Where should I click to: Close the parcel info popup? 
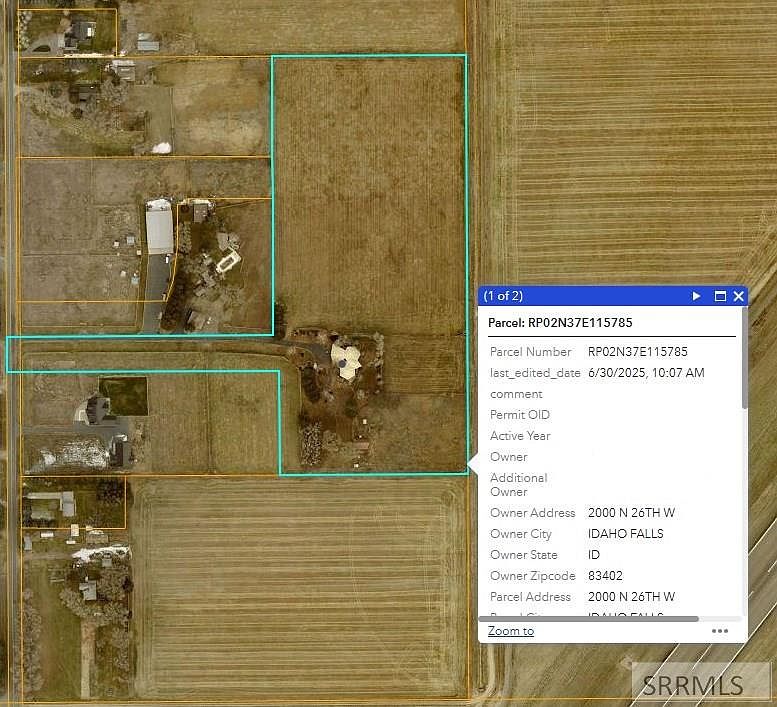[739, 296]
